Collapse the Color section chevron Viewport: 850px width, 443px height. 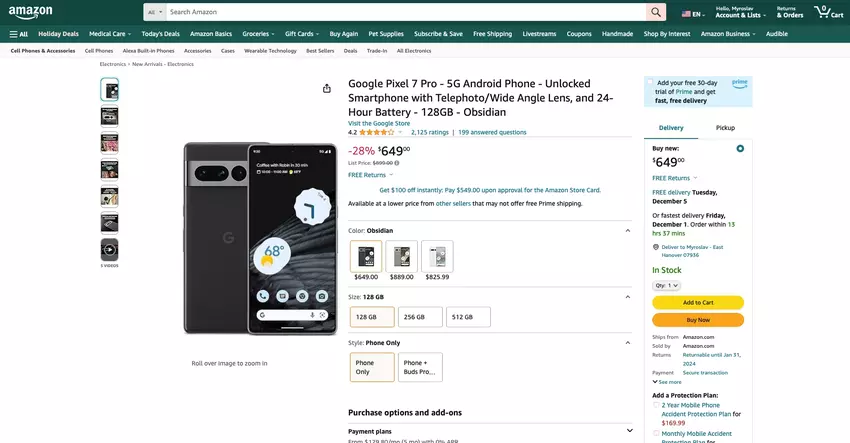pos(628,230)
